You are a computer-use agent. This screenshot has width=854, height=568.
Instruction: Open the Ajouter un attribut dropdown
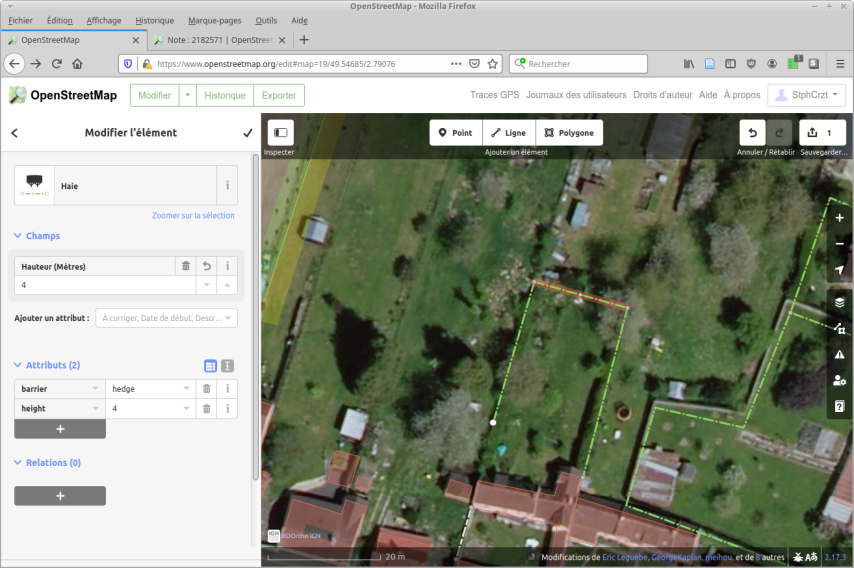click(x=166, y=318)
